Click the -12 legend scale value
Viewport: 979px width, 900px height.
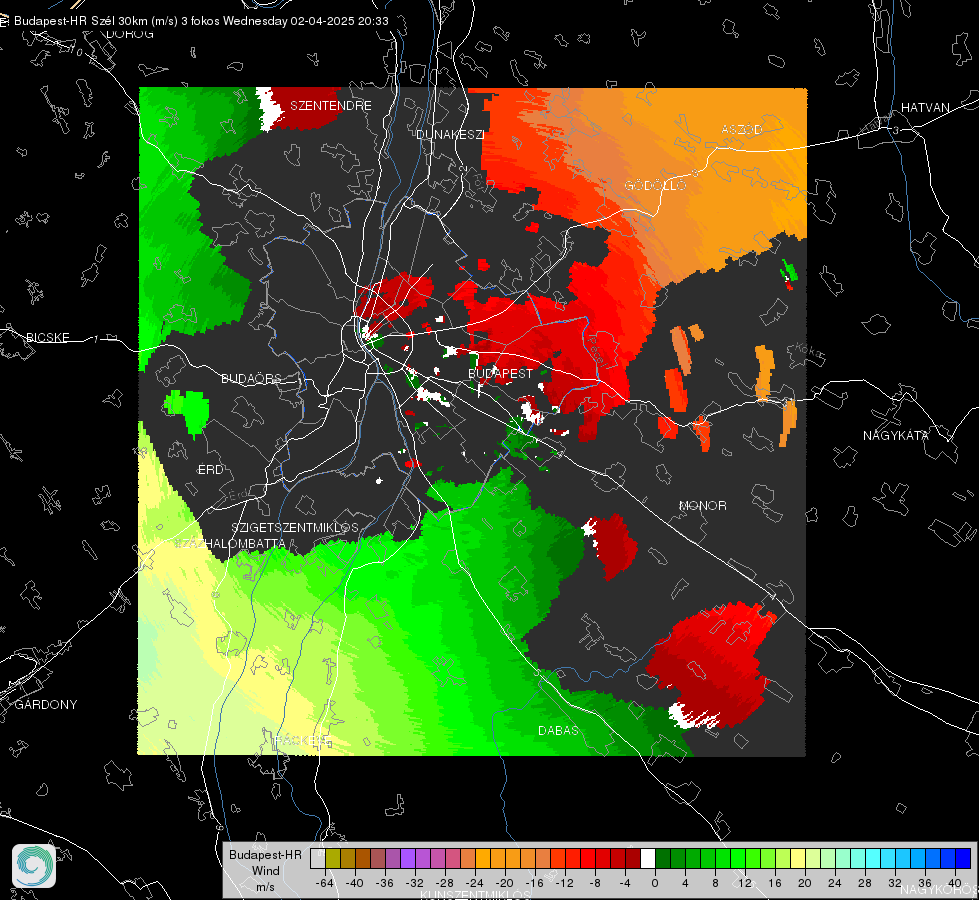(564, 883)
